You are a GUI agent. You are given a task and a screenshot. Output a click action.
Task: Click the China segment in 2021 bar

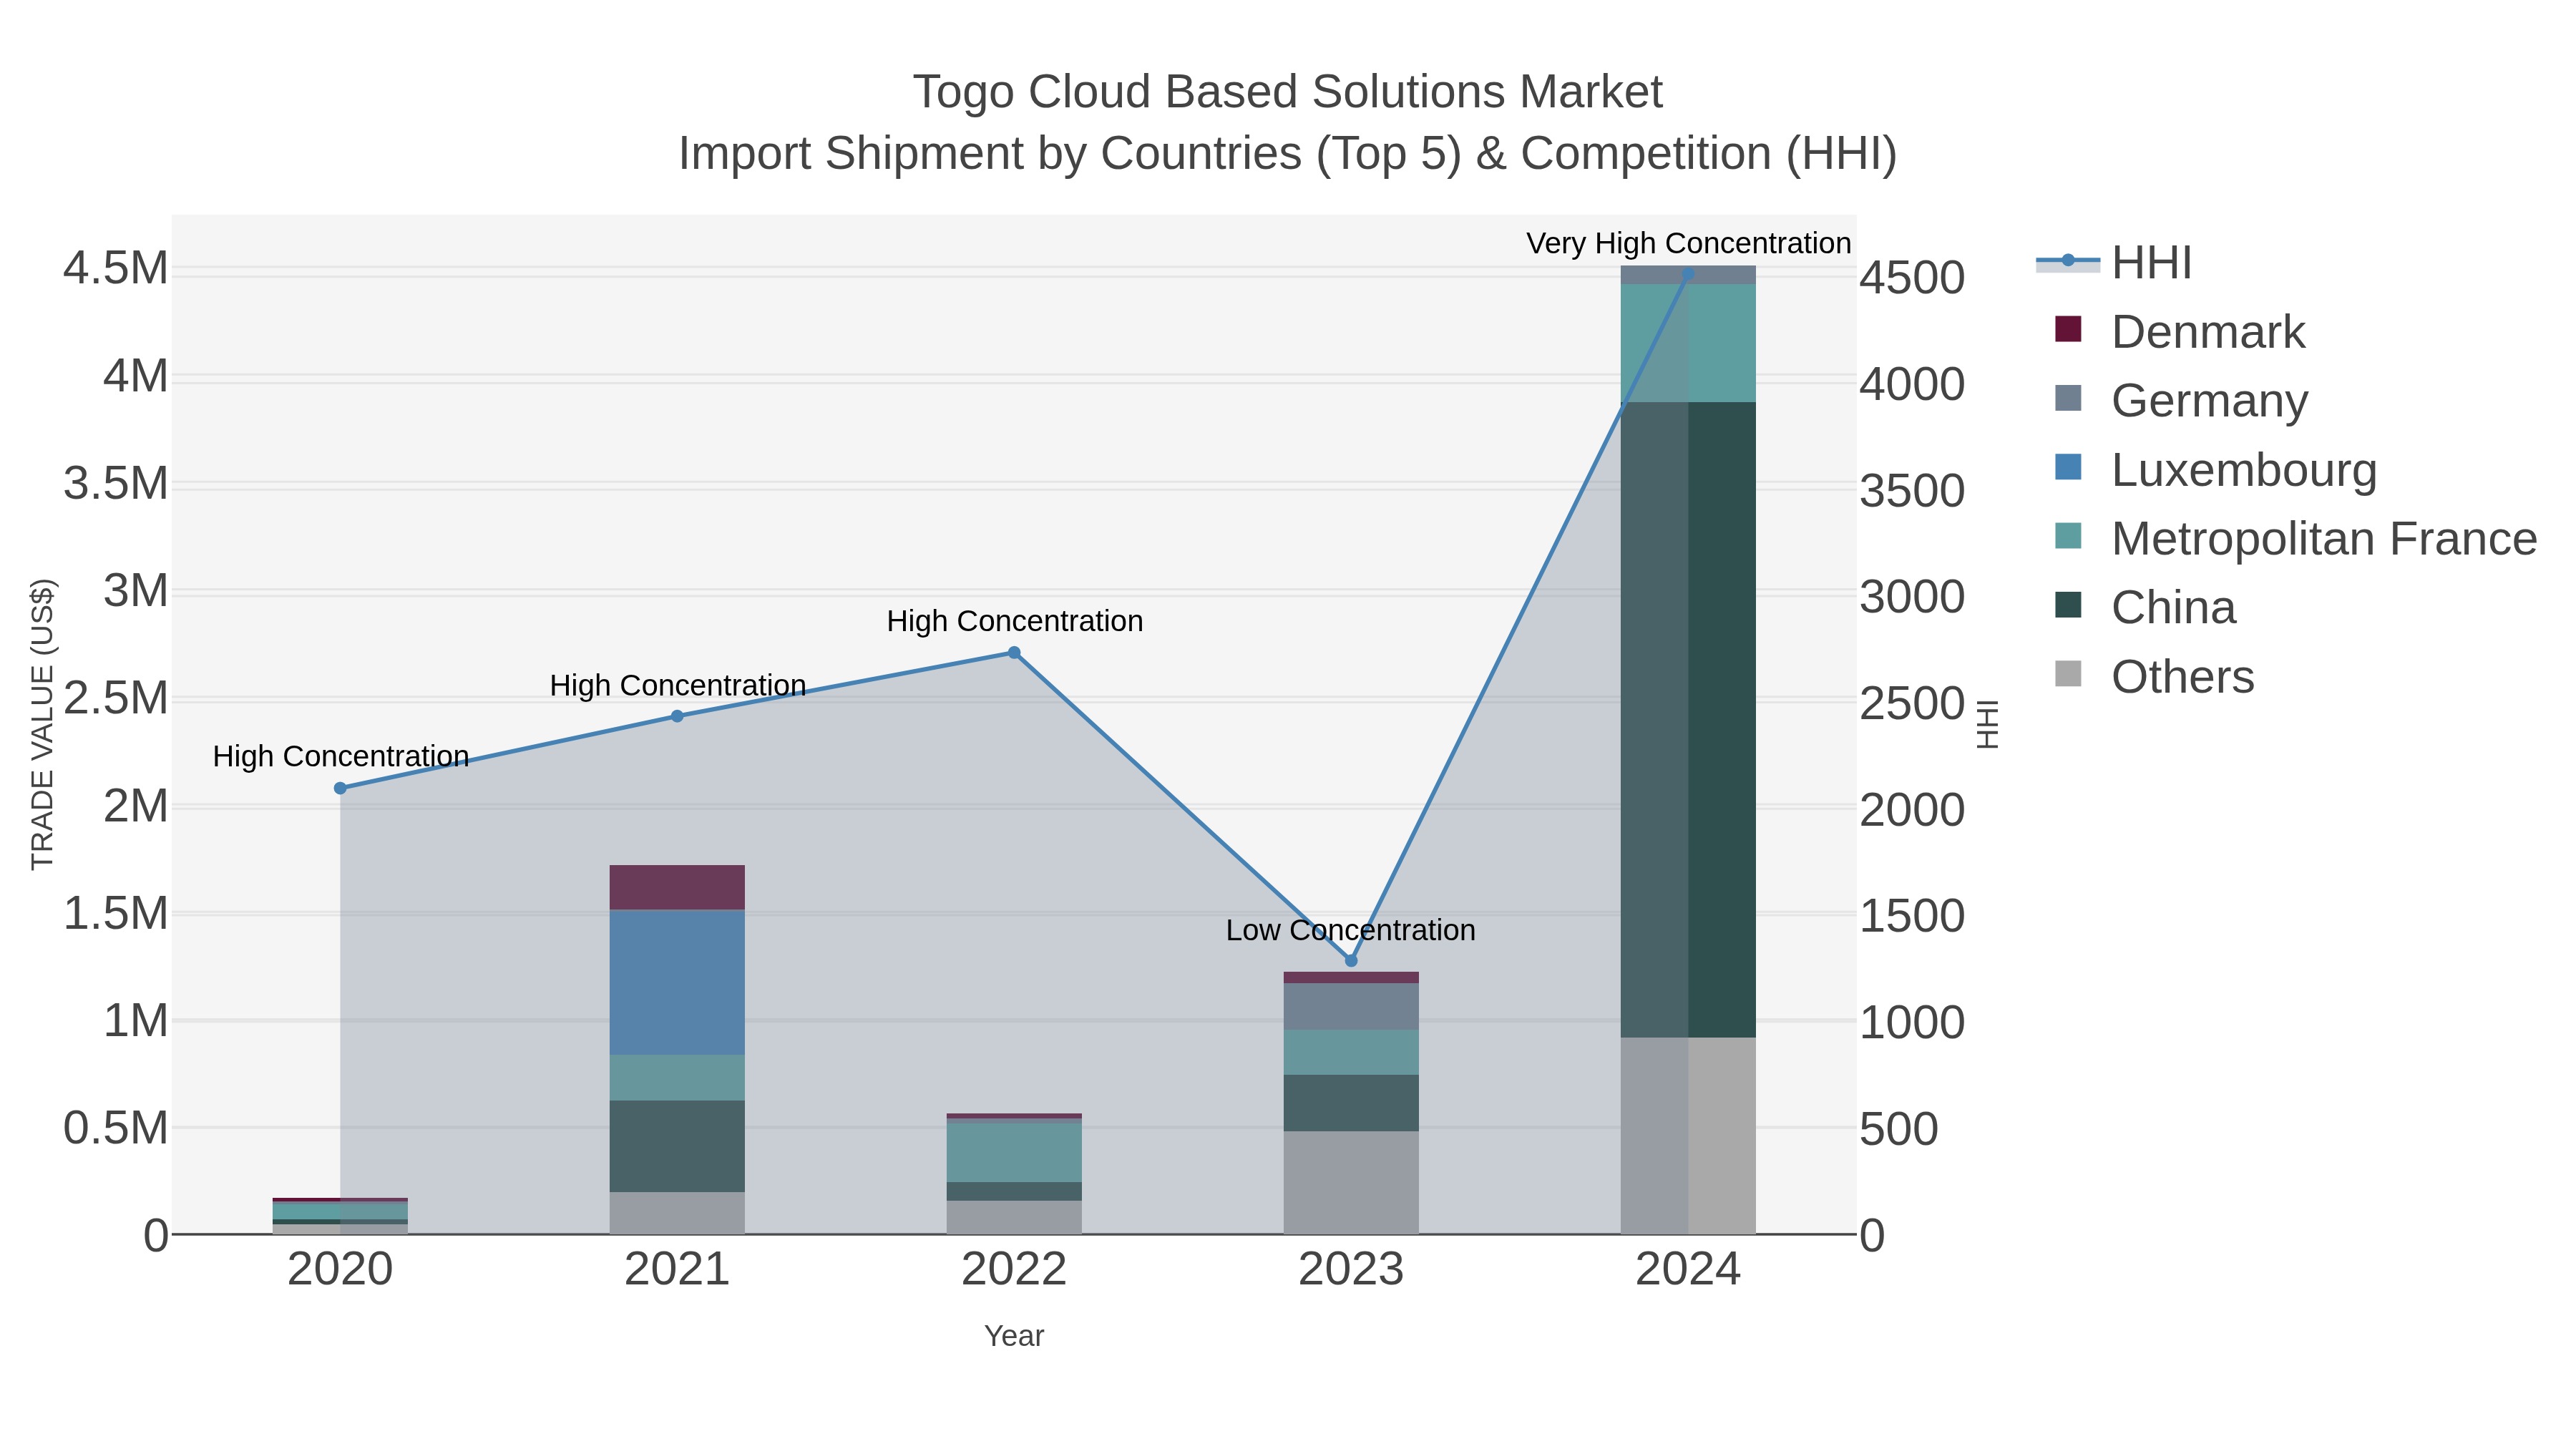[677, 1147]
